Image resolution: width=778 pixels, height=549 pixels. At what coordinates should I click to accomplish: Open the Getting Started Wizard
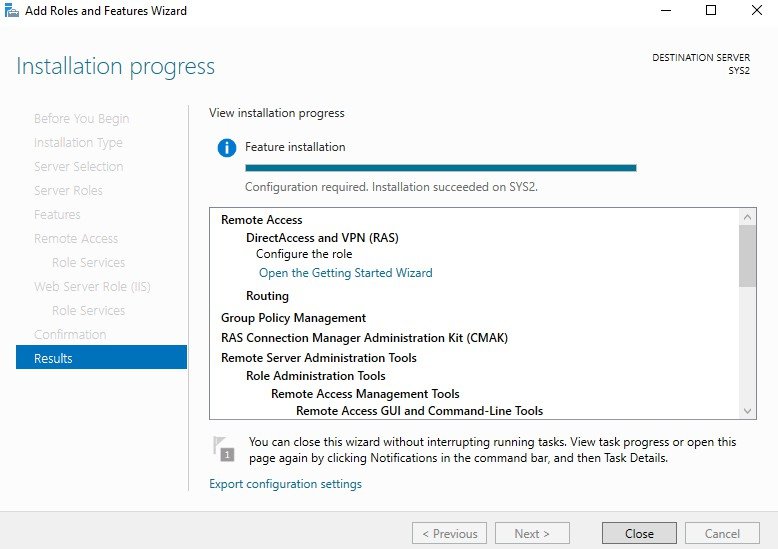point(345,273)
